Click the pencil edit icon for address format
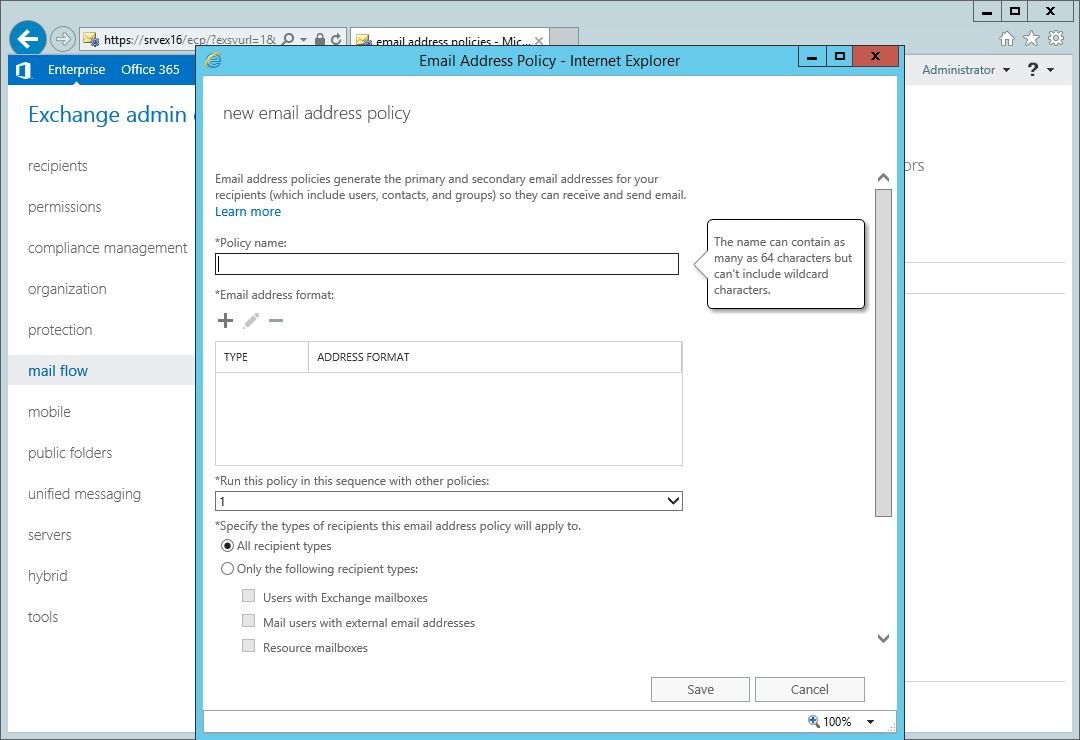The width and height of the screenshot is (1080, 740). tap(251, 321)
